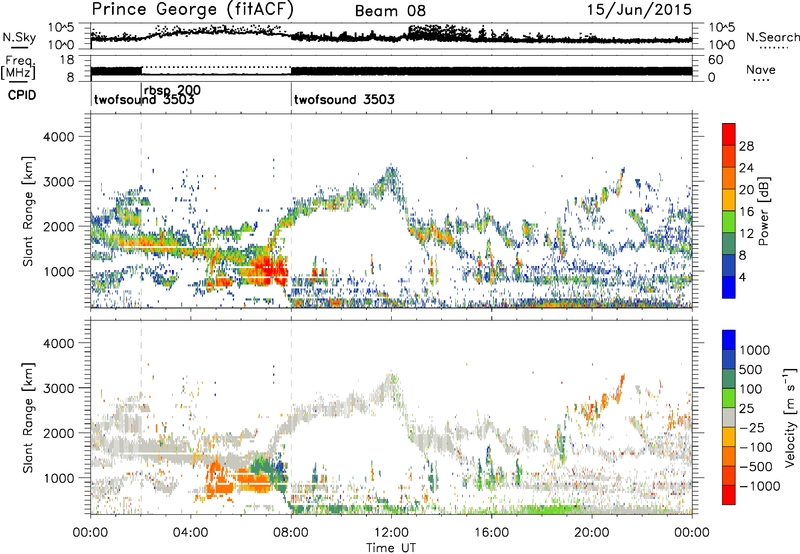
Task: Click the '28' power colorbar tick
Action: pos(746,146)
